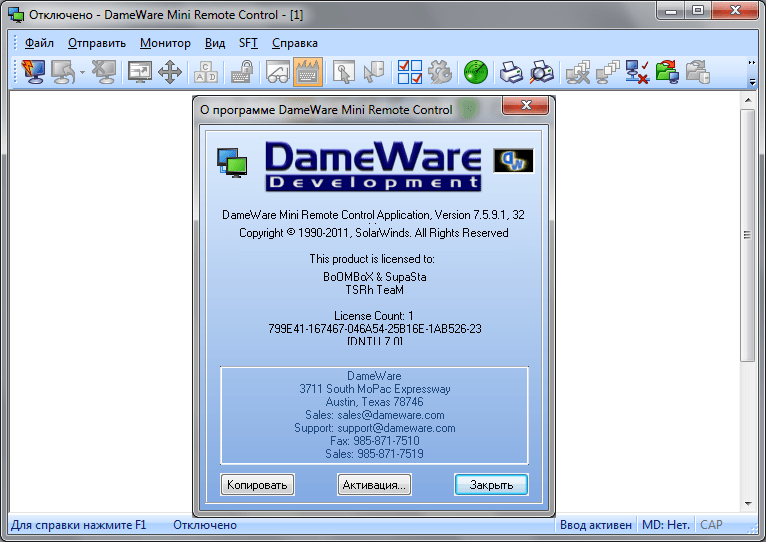
Task: Click the print preview magnifier icon
Action: click(x=541, y=72)
